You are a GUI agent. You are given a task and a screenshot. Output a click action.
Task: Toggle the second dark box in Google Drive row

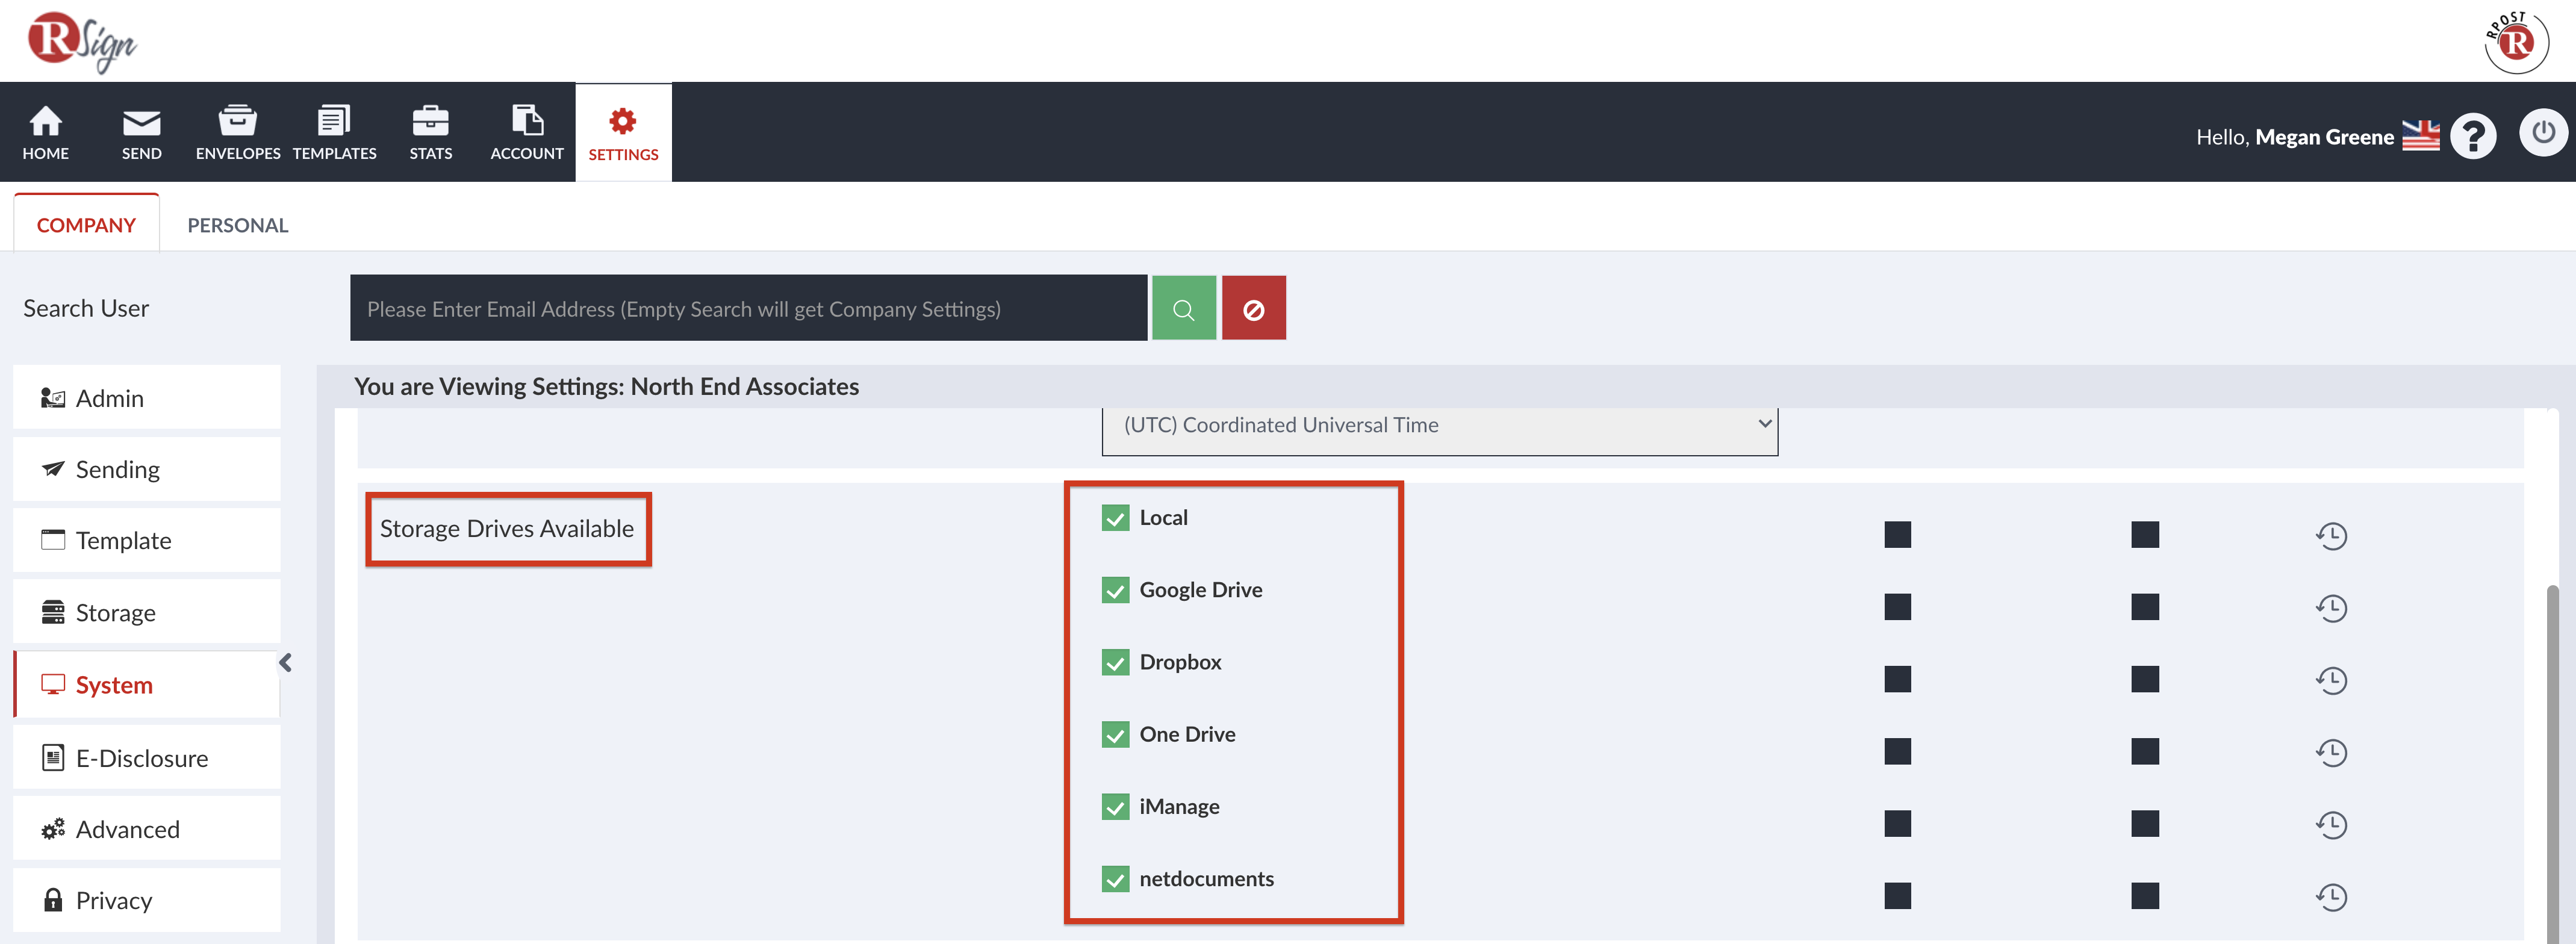click(2145, 607)
